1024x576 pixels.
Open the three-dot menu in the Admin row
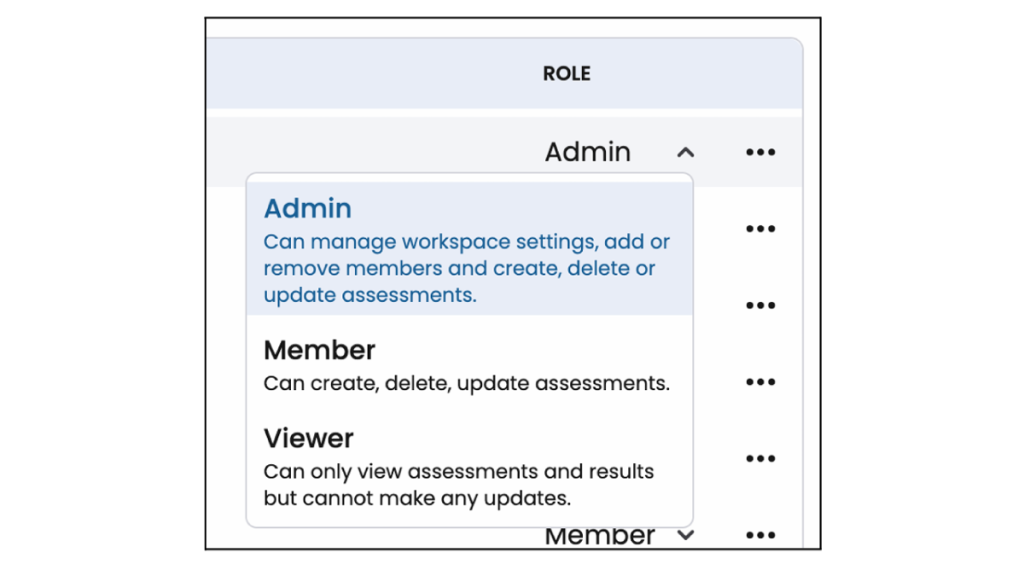pos(760,153)
